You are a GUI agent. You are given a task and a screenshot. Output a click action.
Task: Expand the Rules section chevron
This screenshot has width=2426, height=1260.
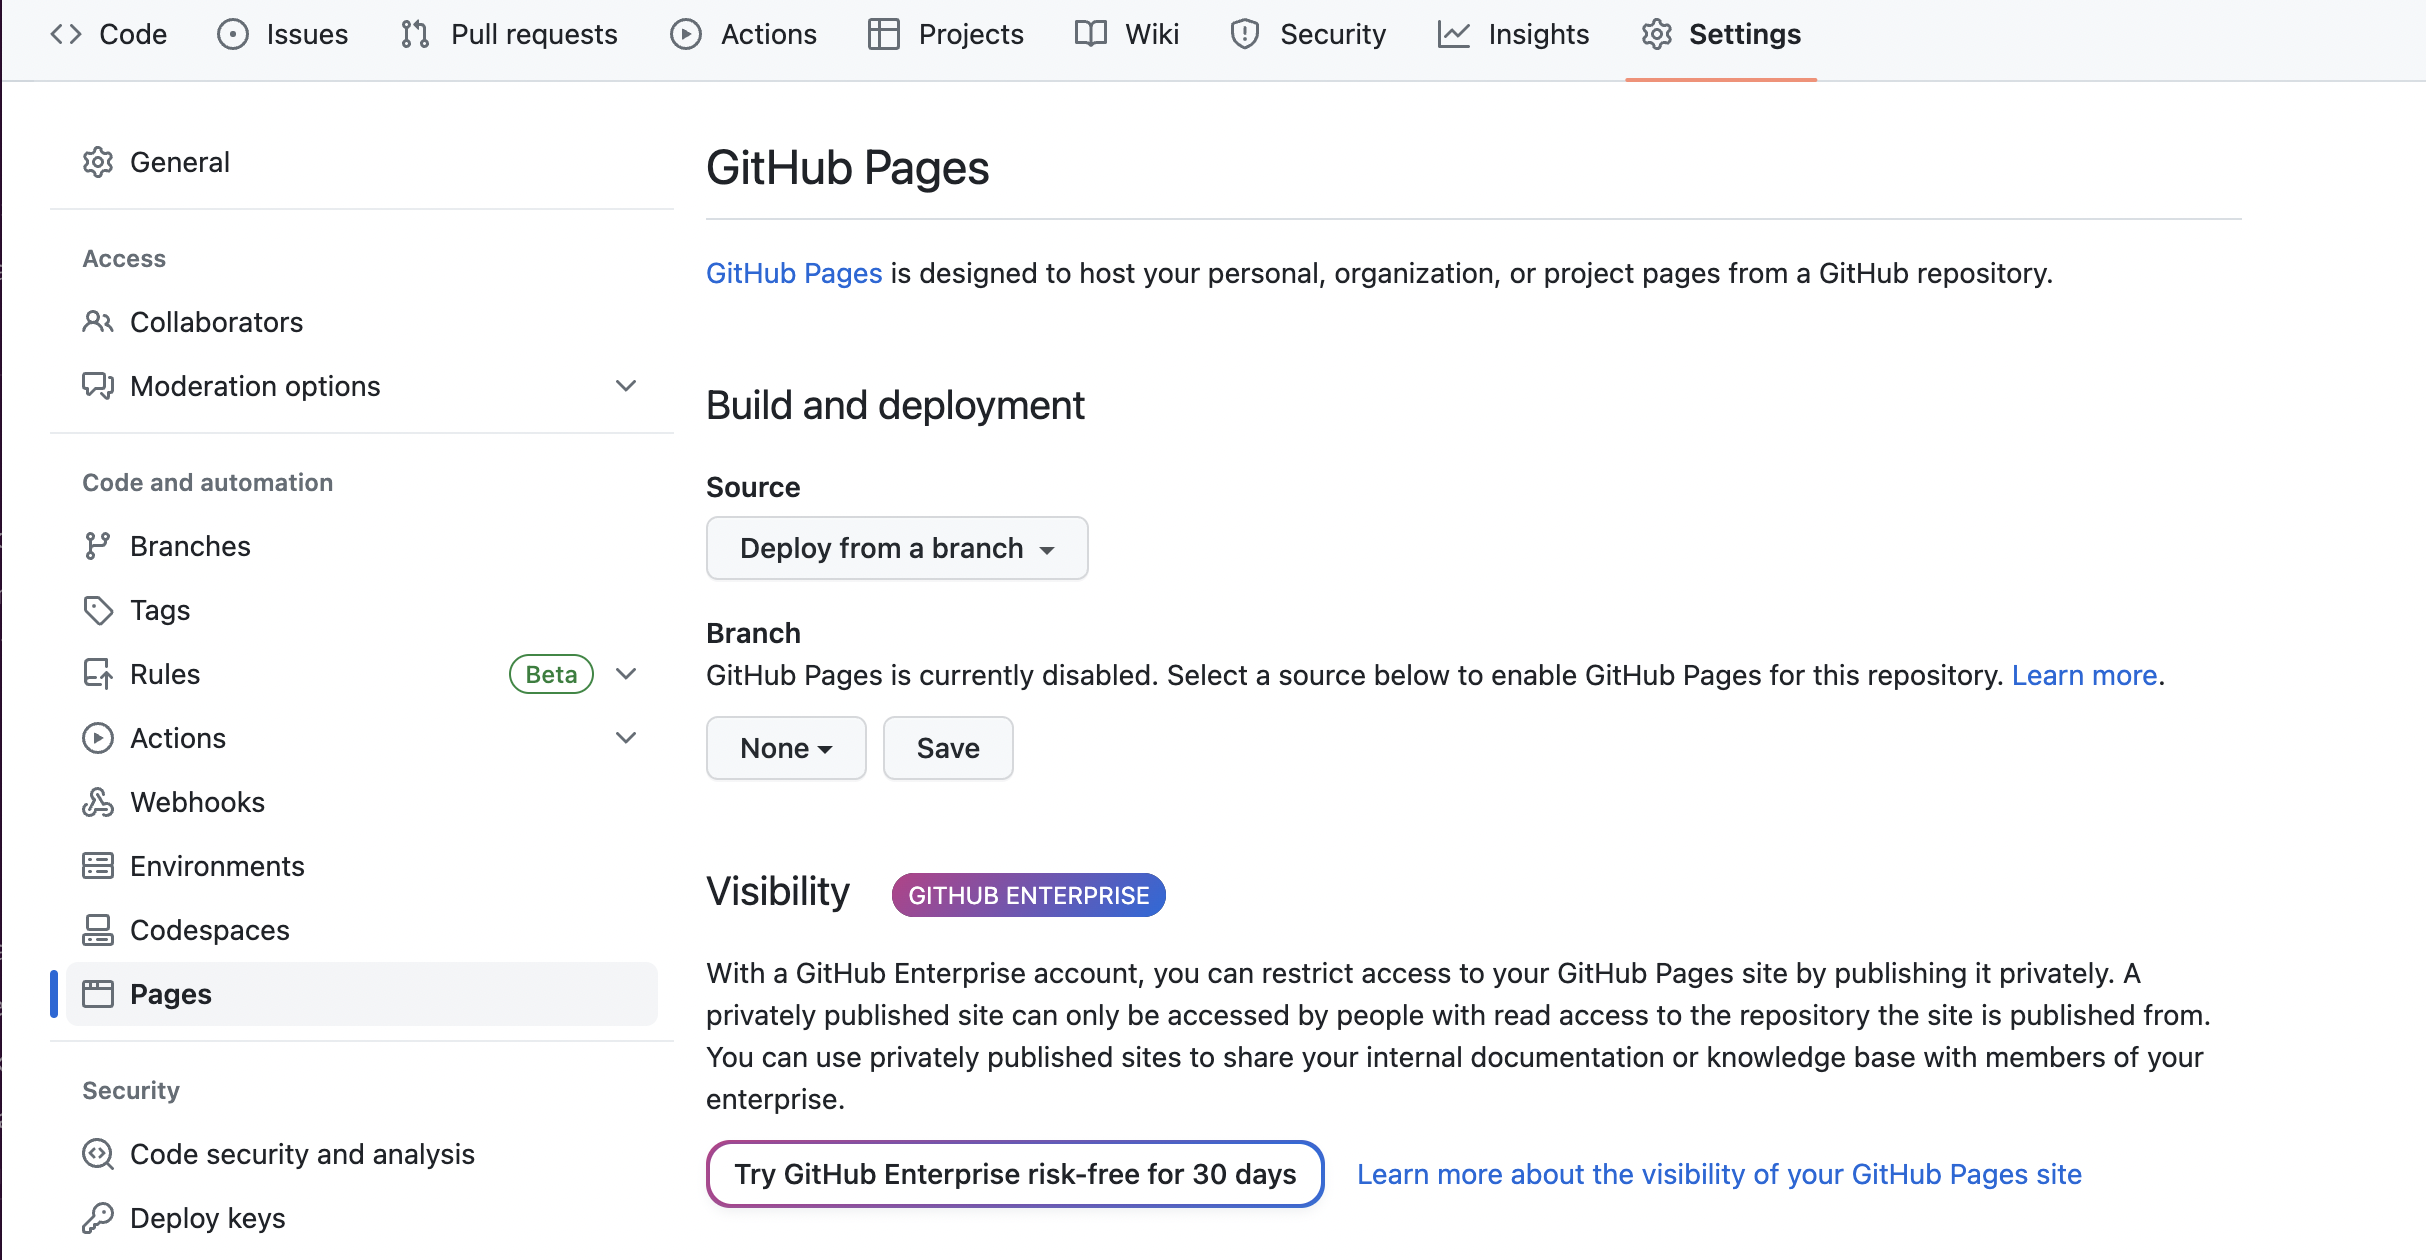tap(626, 674)
